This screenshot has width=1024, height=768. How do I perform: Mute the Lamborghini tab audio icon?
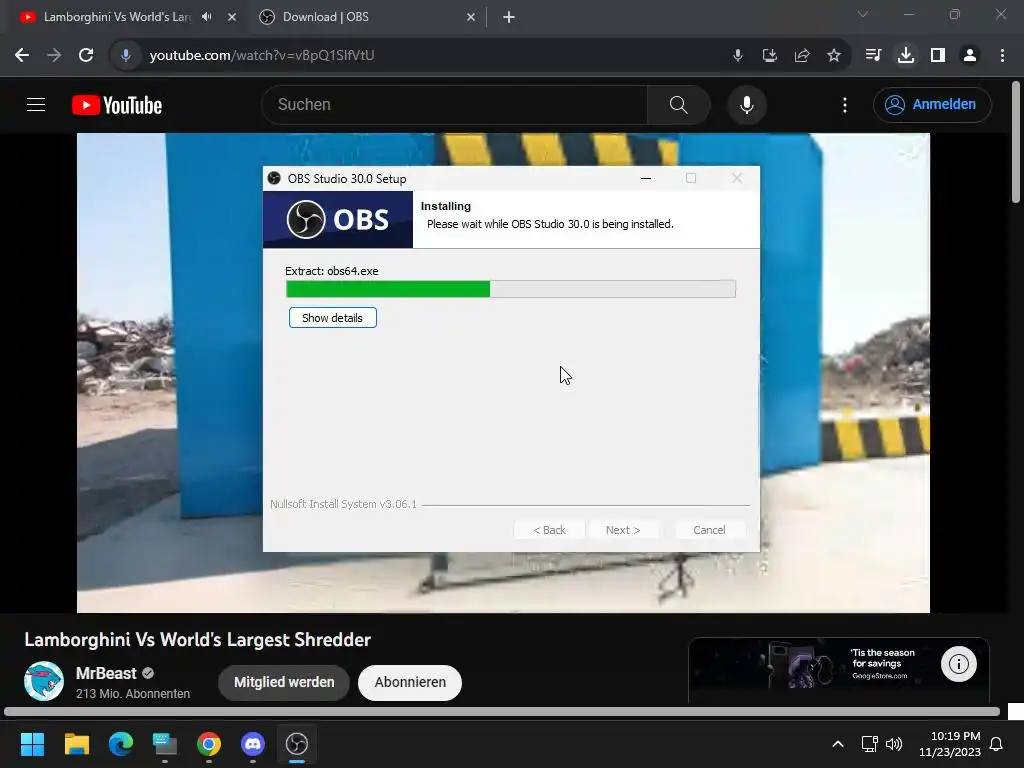click(x=207, y=17)
